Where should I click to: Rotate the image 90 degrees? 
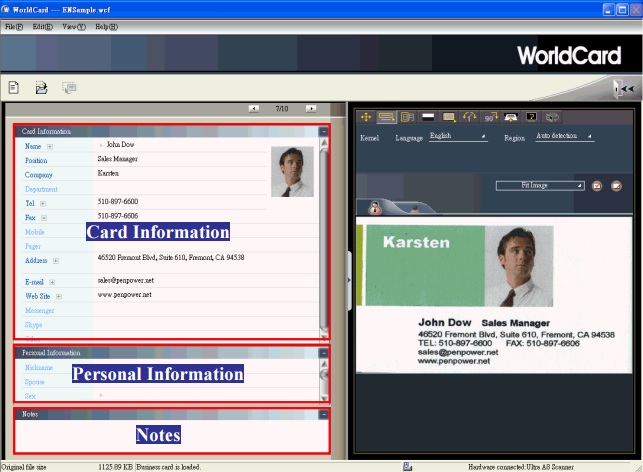click(491, 117)
